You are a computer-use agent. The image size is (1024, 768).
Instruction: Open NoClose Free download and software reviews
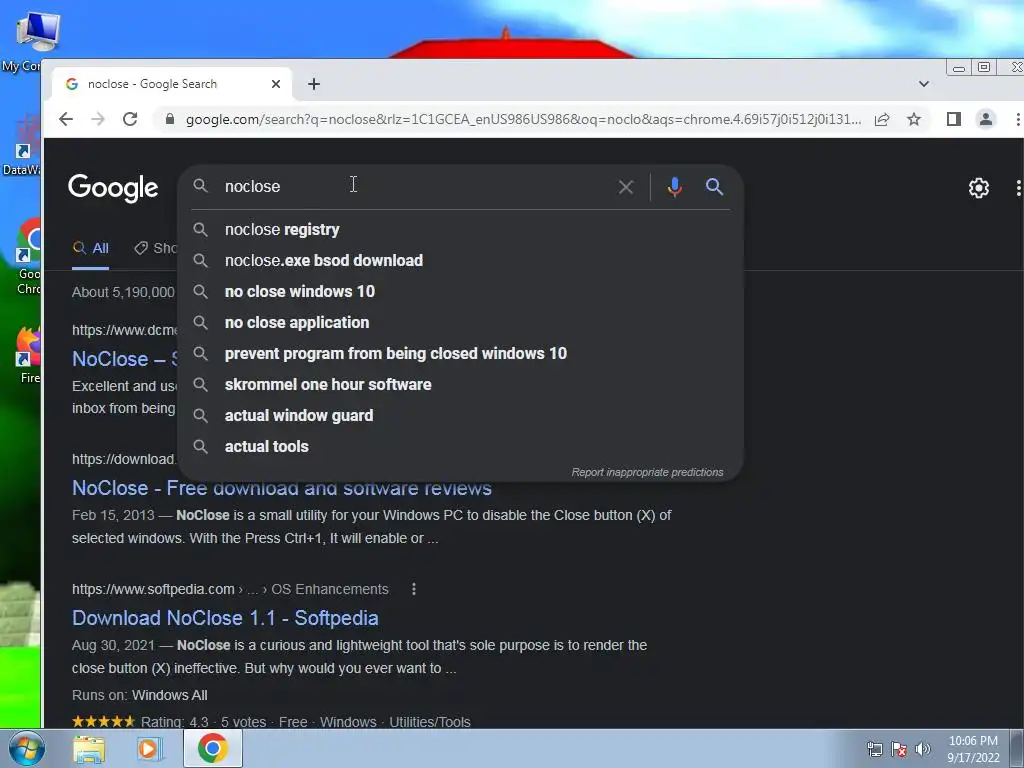pos(281,488)
